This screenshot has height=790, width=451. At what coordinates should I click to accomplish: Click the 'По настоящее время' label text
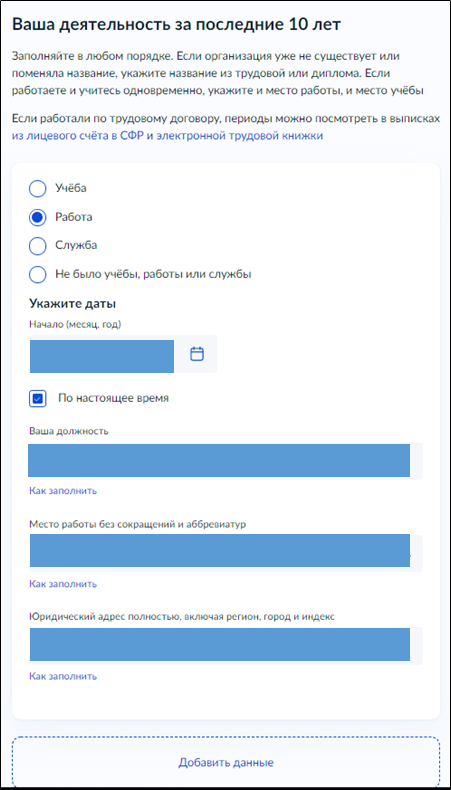coord(113,398)
